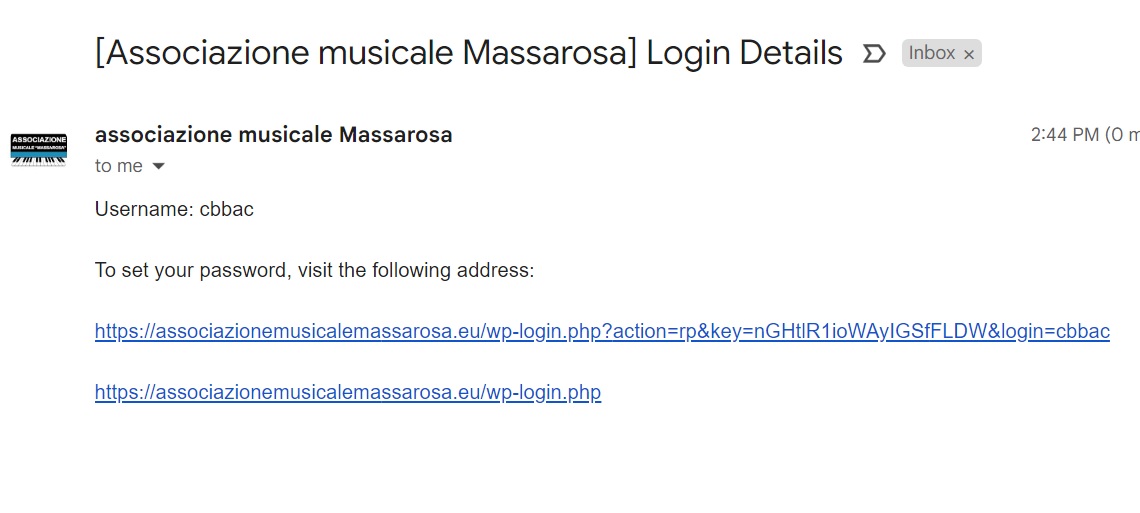Click the importance marker next to subject
The image size is (1140, 513).
pos(874,53)
